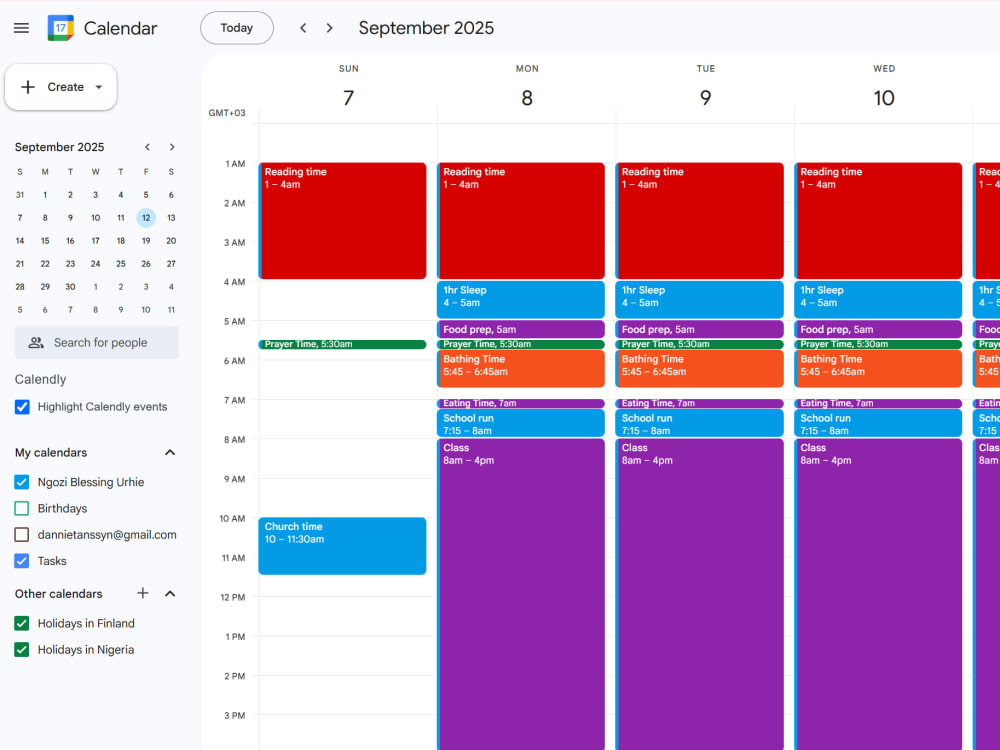1000x750 pixels.
Task: Select date 30 in mini calendar
Action: pos(70,287)
